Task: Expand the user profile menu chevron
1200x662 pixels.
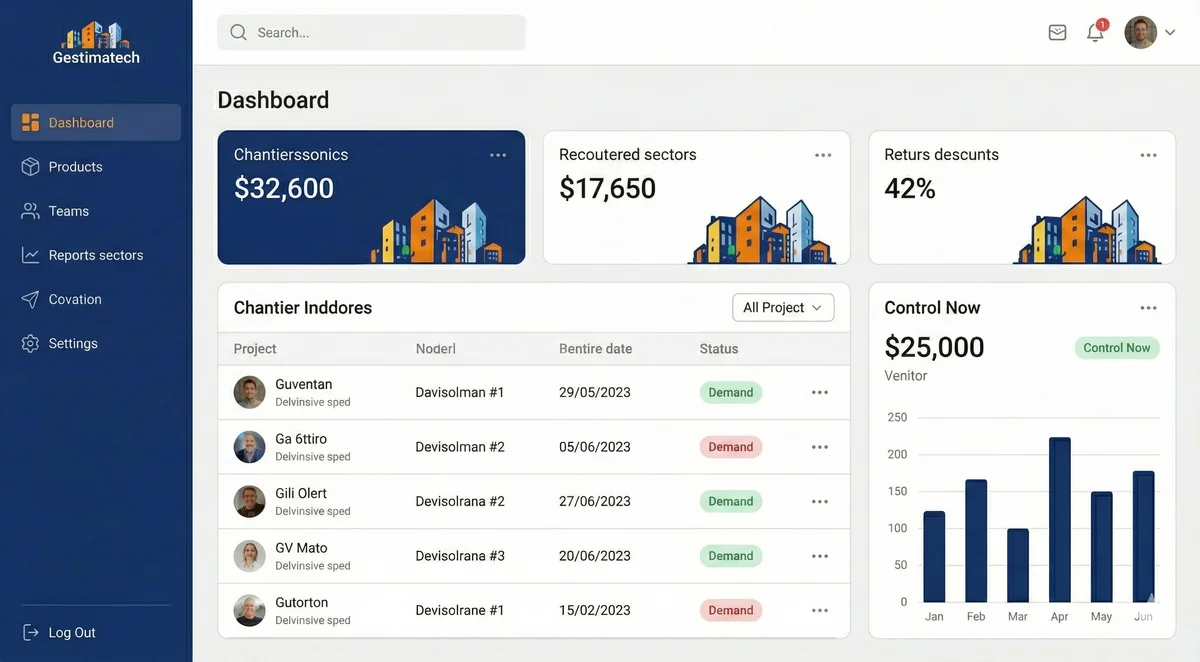Action: point(1170,33)
